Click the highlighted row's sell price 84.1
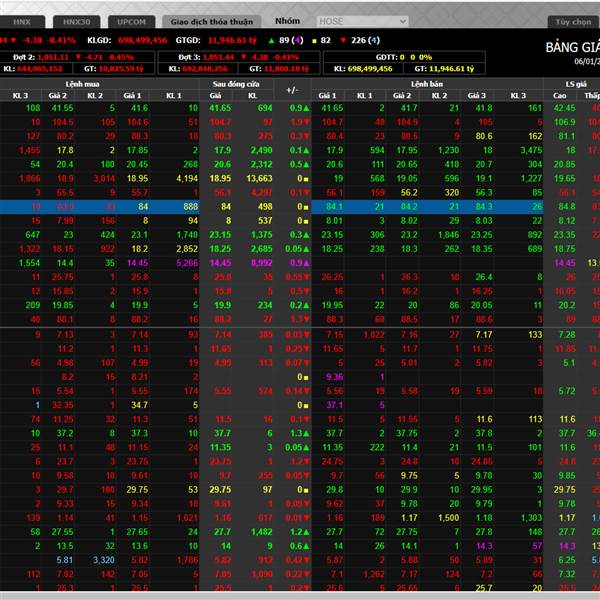The height and width of the screenshot is (600, 600). tap(334, 207)
